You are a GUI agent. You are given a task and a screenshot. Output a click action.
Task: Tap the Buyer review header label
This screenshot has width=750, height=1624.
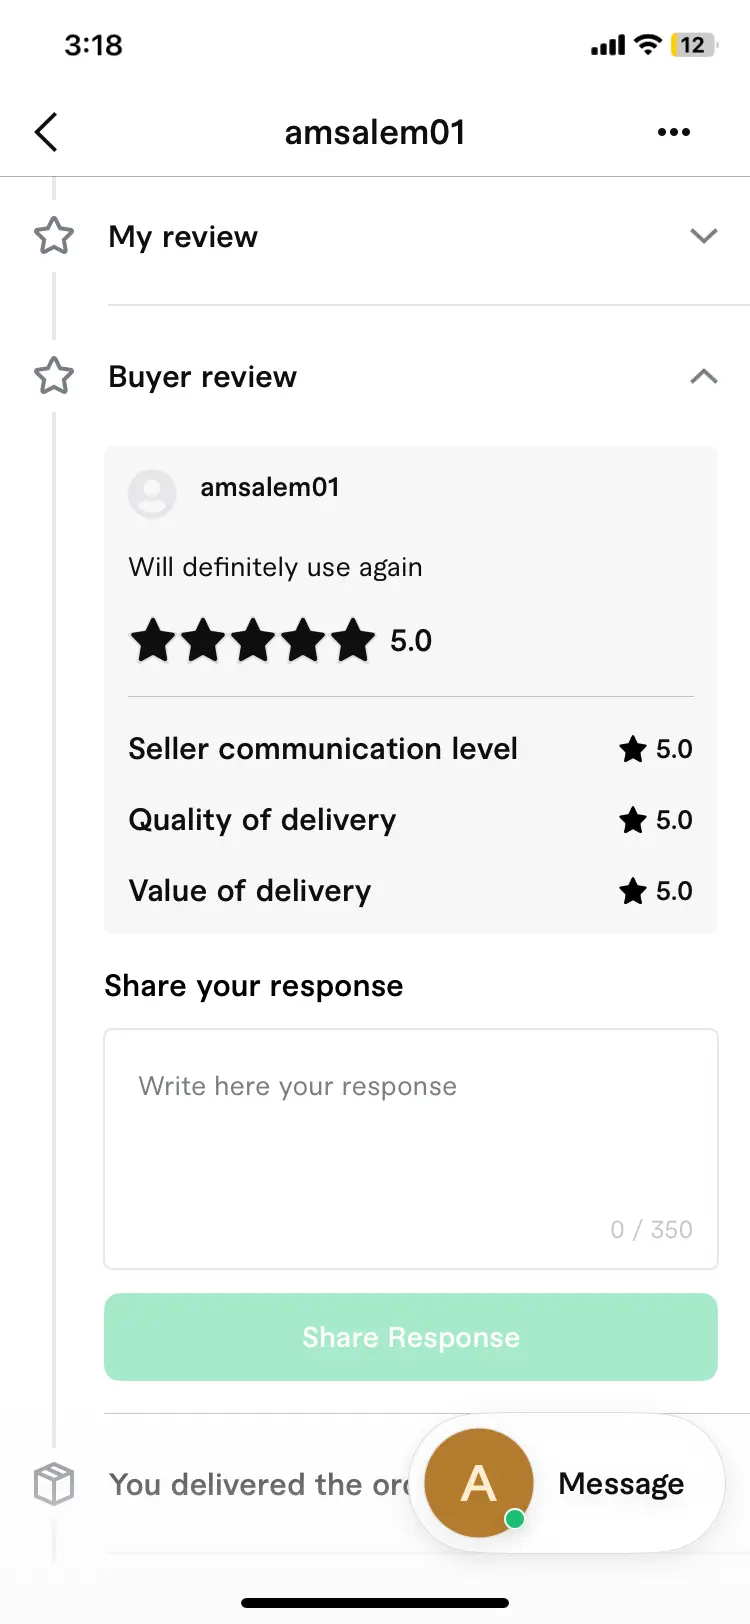203,377
